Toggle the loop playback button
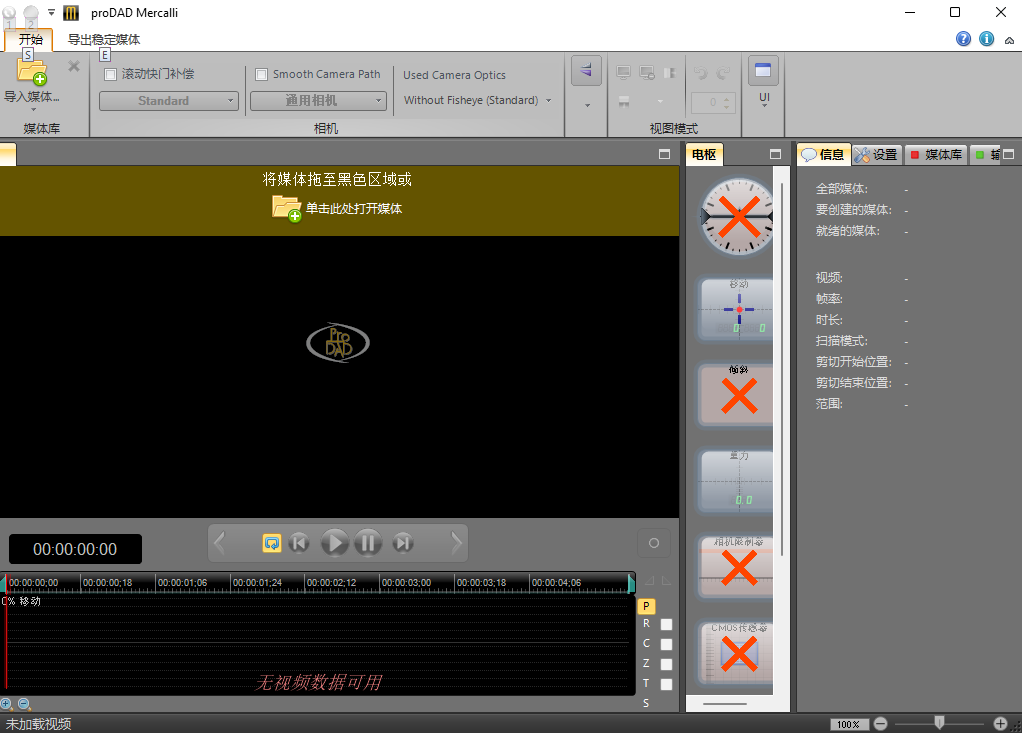1022x733 pixels. click(272, 543)
